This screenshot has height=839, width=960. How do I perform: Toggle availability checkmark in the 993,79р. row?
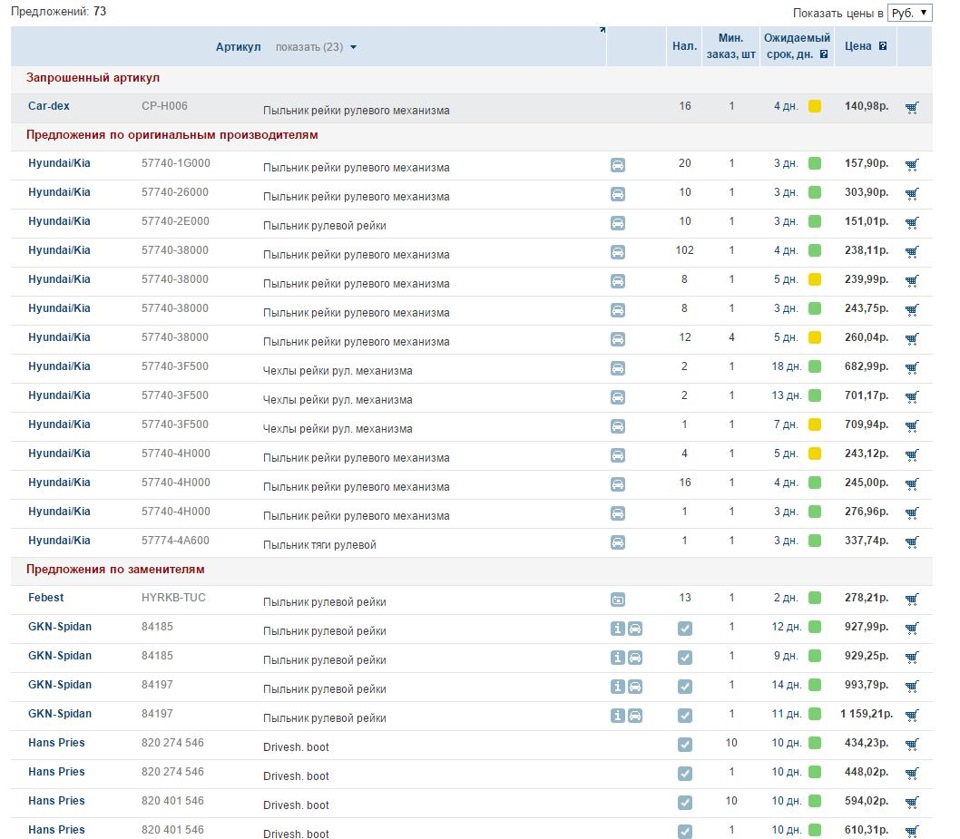click(685, 687)
